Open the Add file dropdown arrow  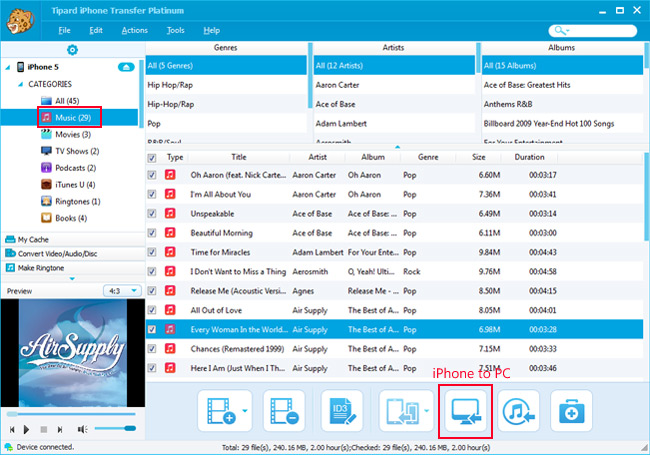pyautogui.click(x=246, y=411)
